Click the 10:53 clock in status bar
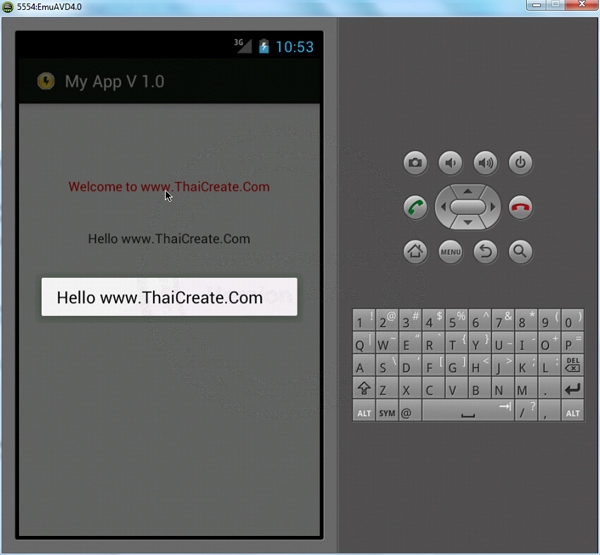Image resolution: width=600 pixels, height=555 pixels. click(294, 47)
